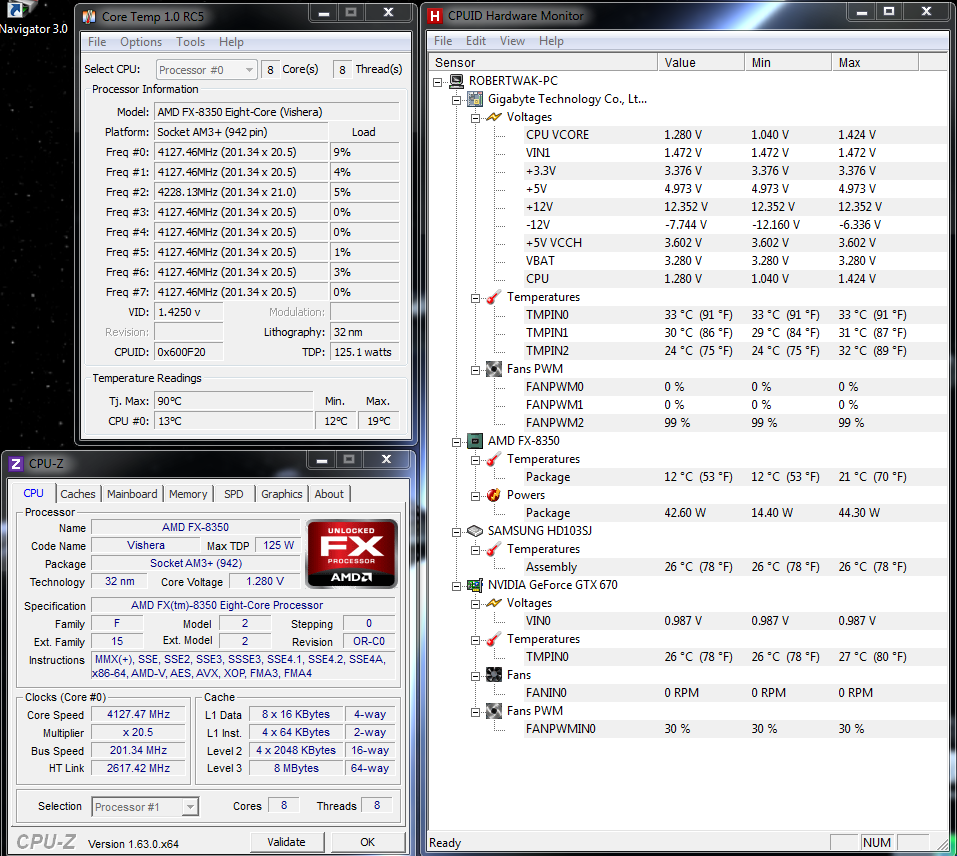Click the CPU-Z purple Z title icon
The image size is (957, 856).
click(16, 464)
